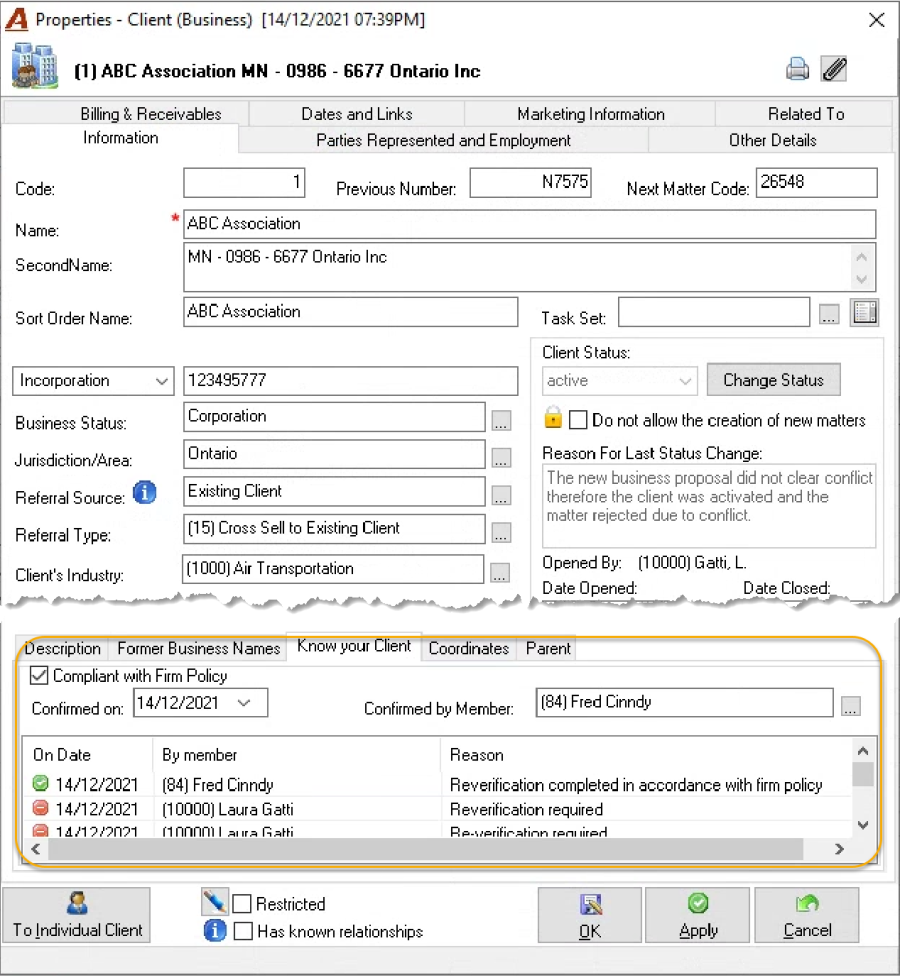Viewport: 900px width, 980px height.
Task: Click the Previous Number field
Action: pos(530,182)
